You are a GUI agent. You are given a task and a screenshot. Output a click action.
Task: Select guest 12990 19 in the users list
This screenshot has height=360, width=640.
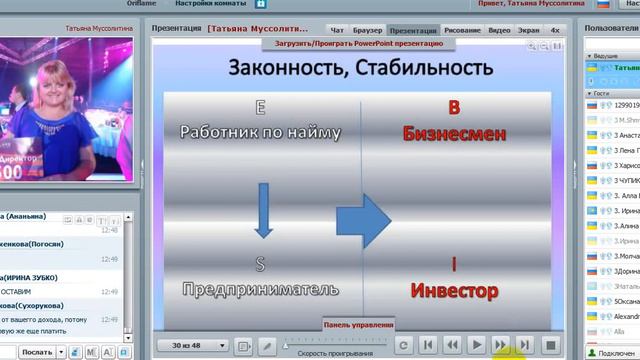click(x=613, y=105)
